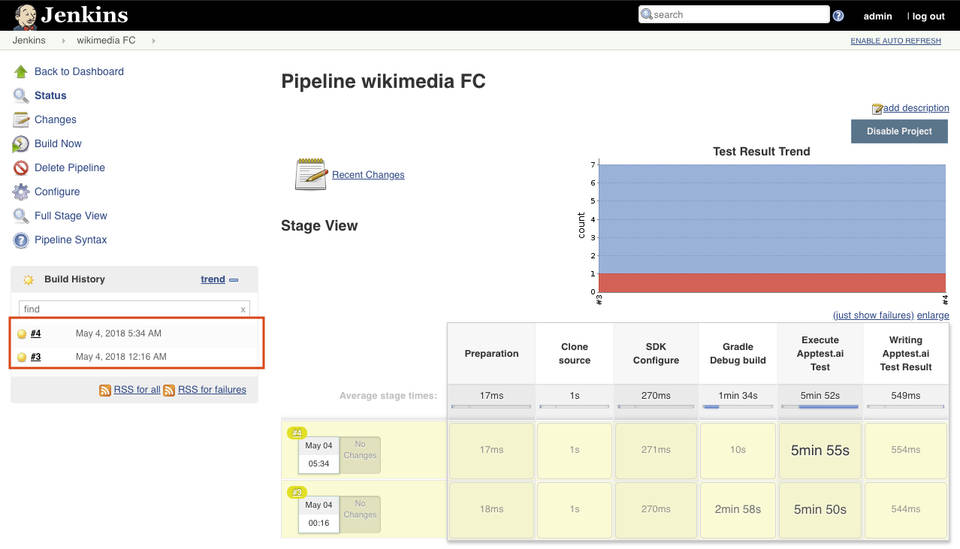Click the enlarge link under the chart

pos(932,315)
